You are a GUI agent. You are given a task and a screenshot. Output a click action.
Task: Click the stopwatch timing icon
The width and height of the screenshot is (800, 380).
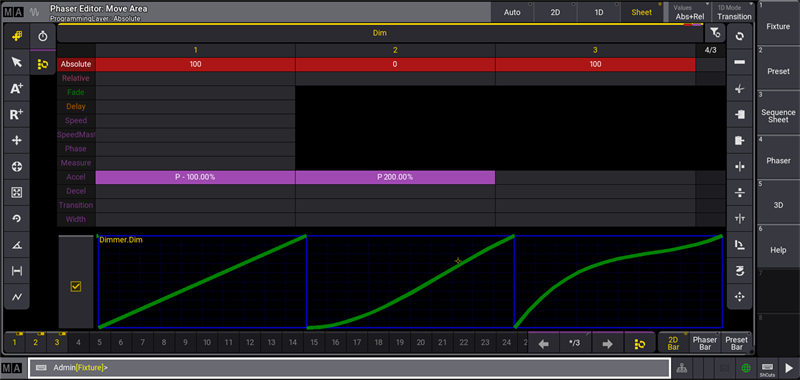tap(43, 36)
